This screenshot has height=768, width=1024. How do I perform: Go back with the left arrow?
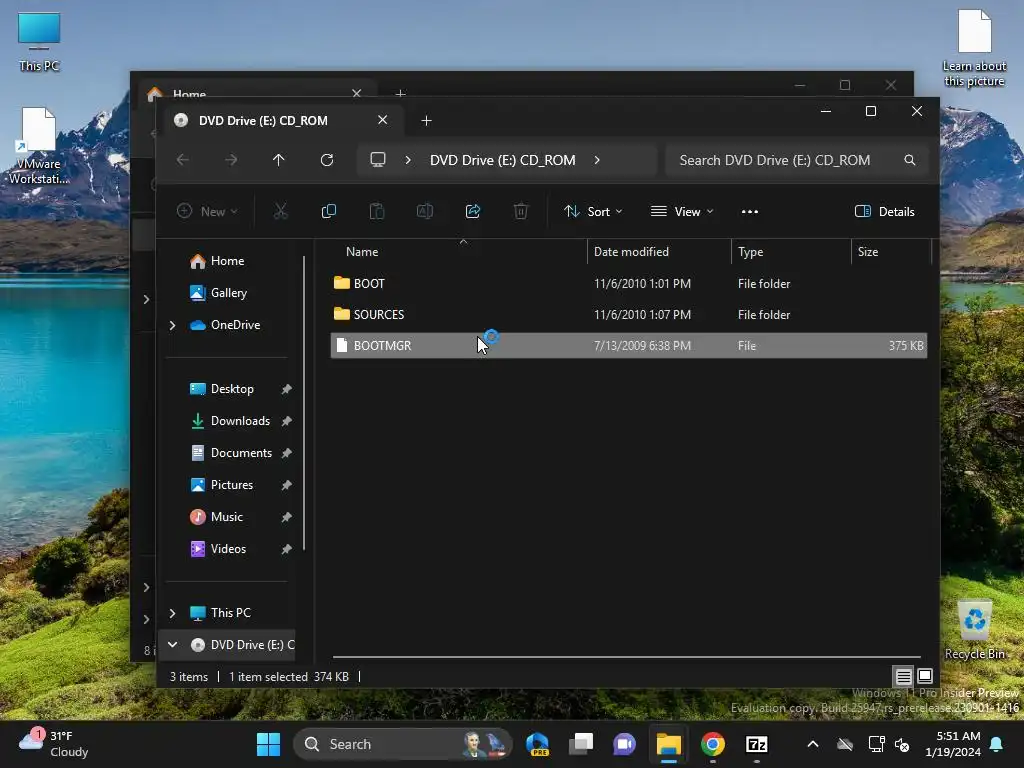[x=183, y=160]
